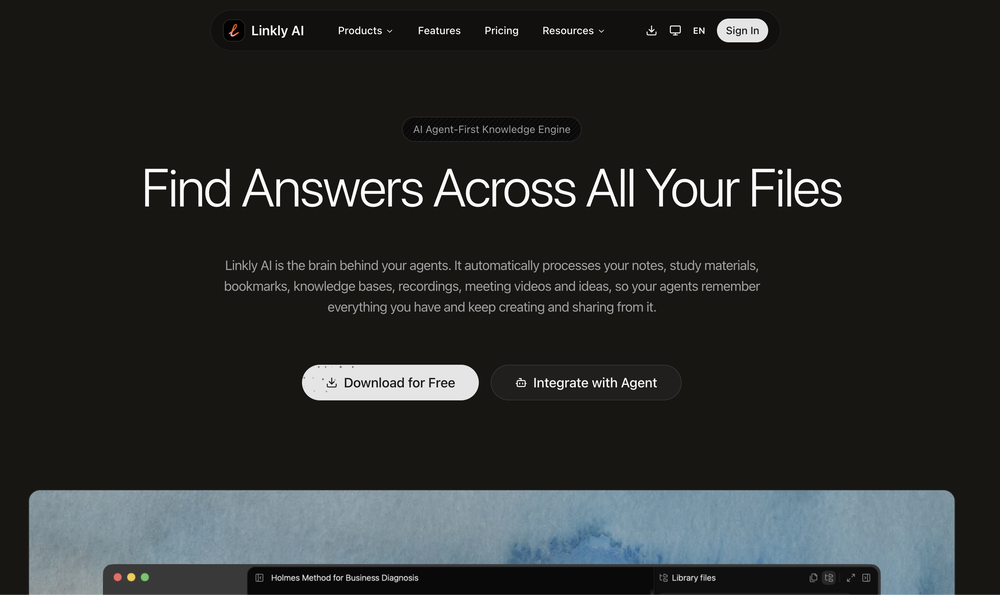Open the EN language selector
Screen dimensions: 1000x595
click(699, 31)
